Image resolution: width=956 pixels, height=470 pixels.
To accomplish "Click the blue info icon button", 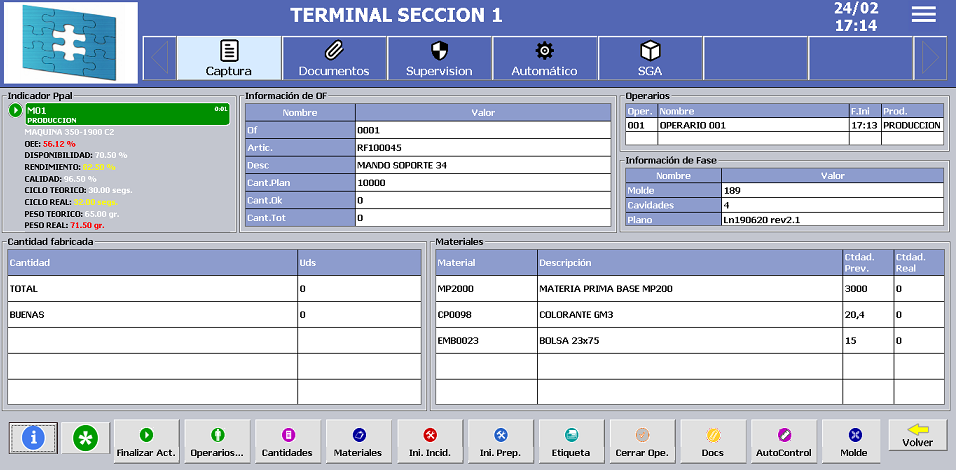I will point(35,438).
